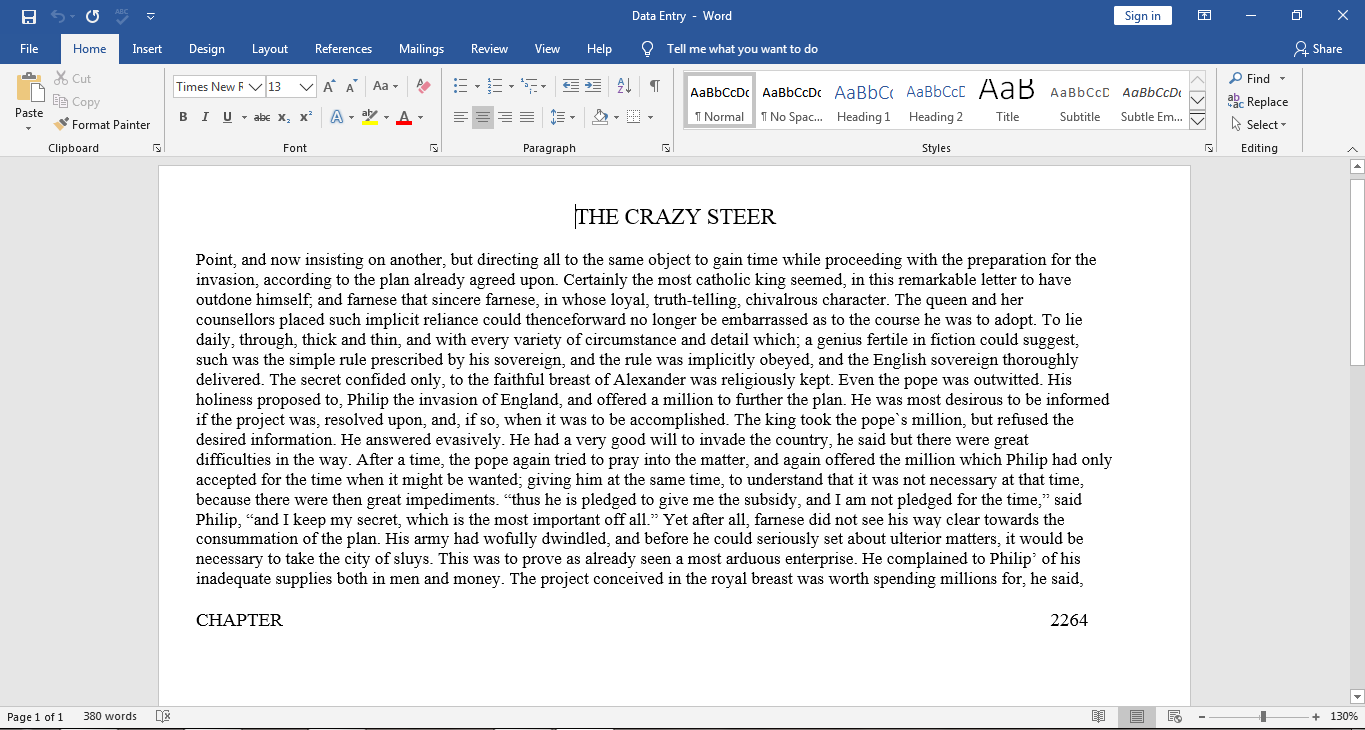This screenshot has width=1365, height=730.
Task: Open the References tab
Action: 343,49
